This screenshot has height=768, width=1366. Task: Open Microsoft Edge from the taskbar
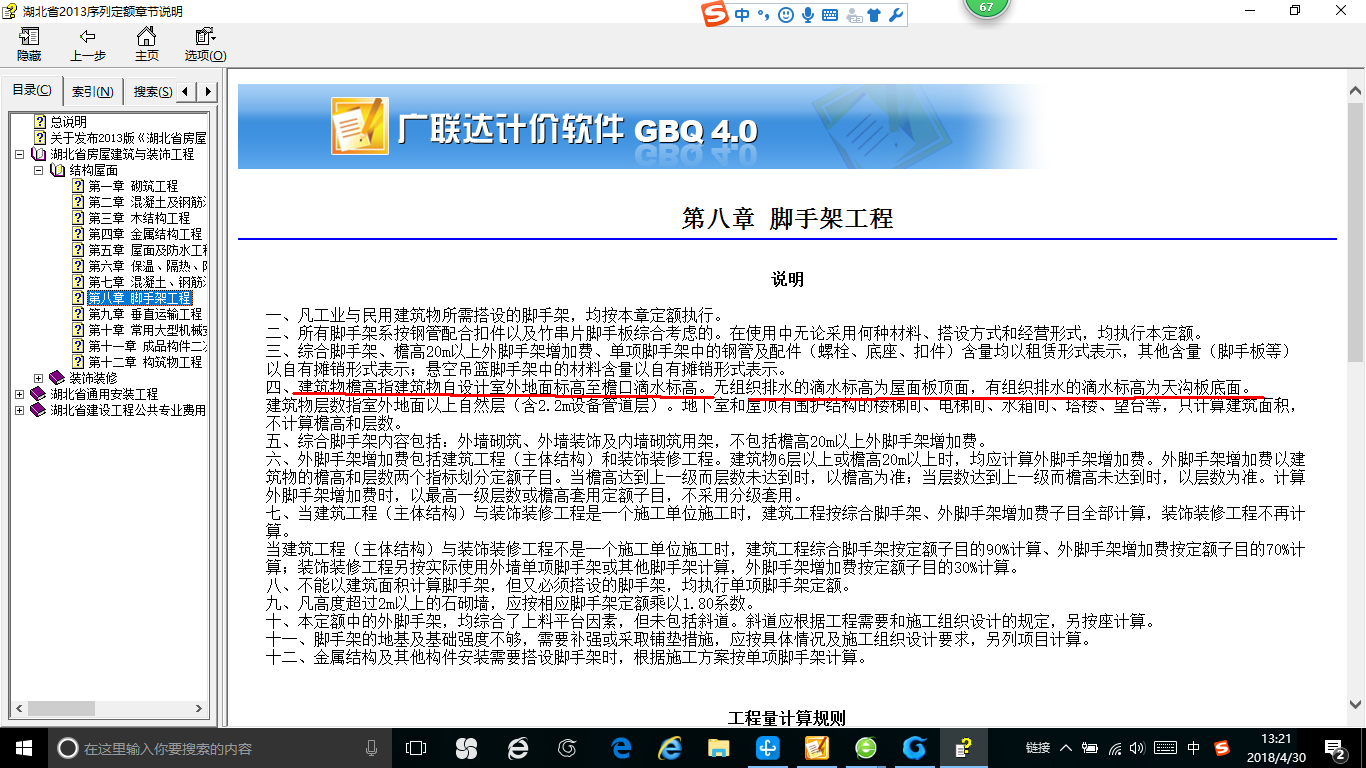pos(621,747)
